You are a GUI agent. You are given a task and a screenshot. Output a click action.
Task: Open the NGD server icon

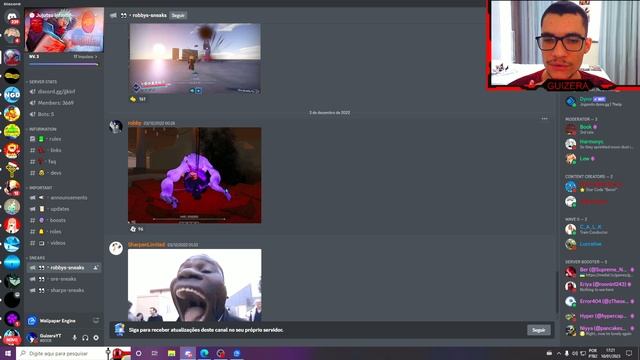pos(12,95)
